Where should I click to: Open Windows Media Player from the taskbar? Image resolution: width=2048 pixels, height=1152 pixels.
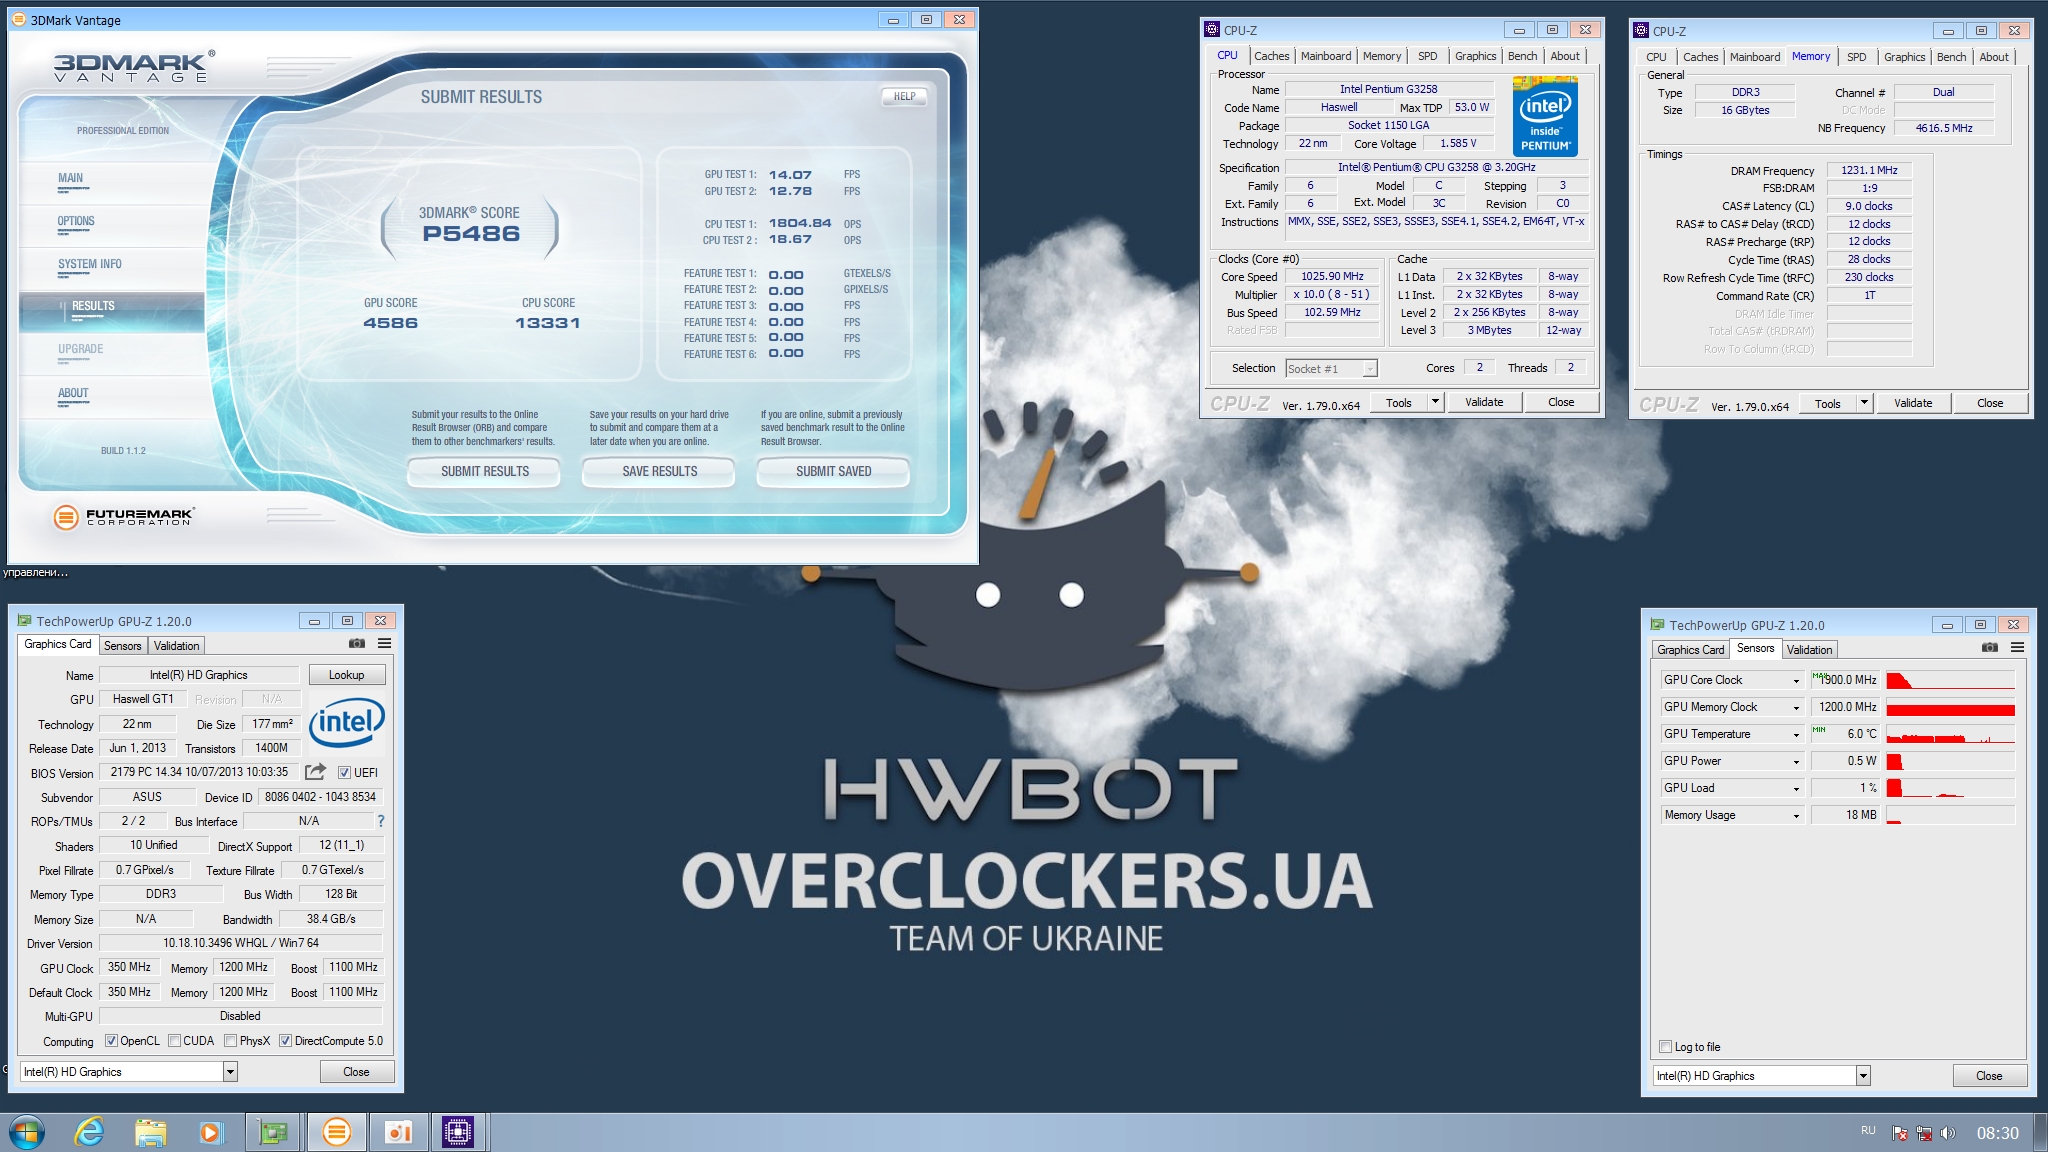tap(211, 1132)
